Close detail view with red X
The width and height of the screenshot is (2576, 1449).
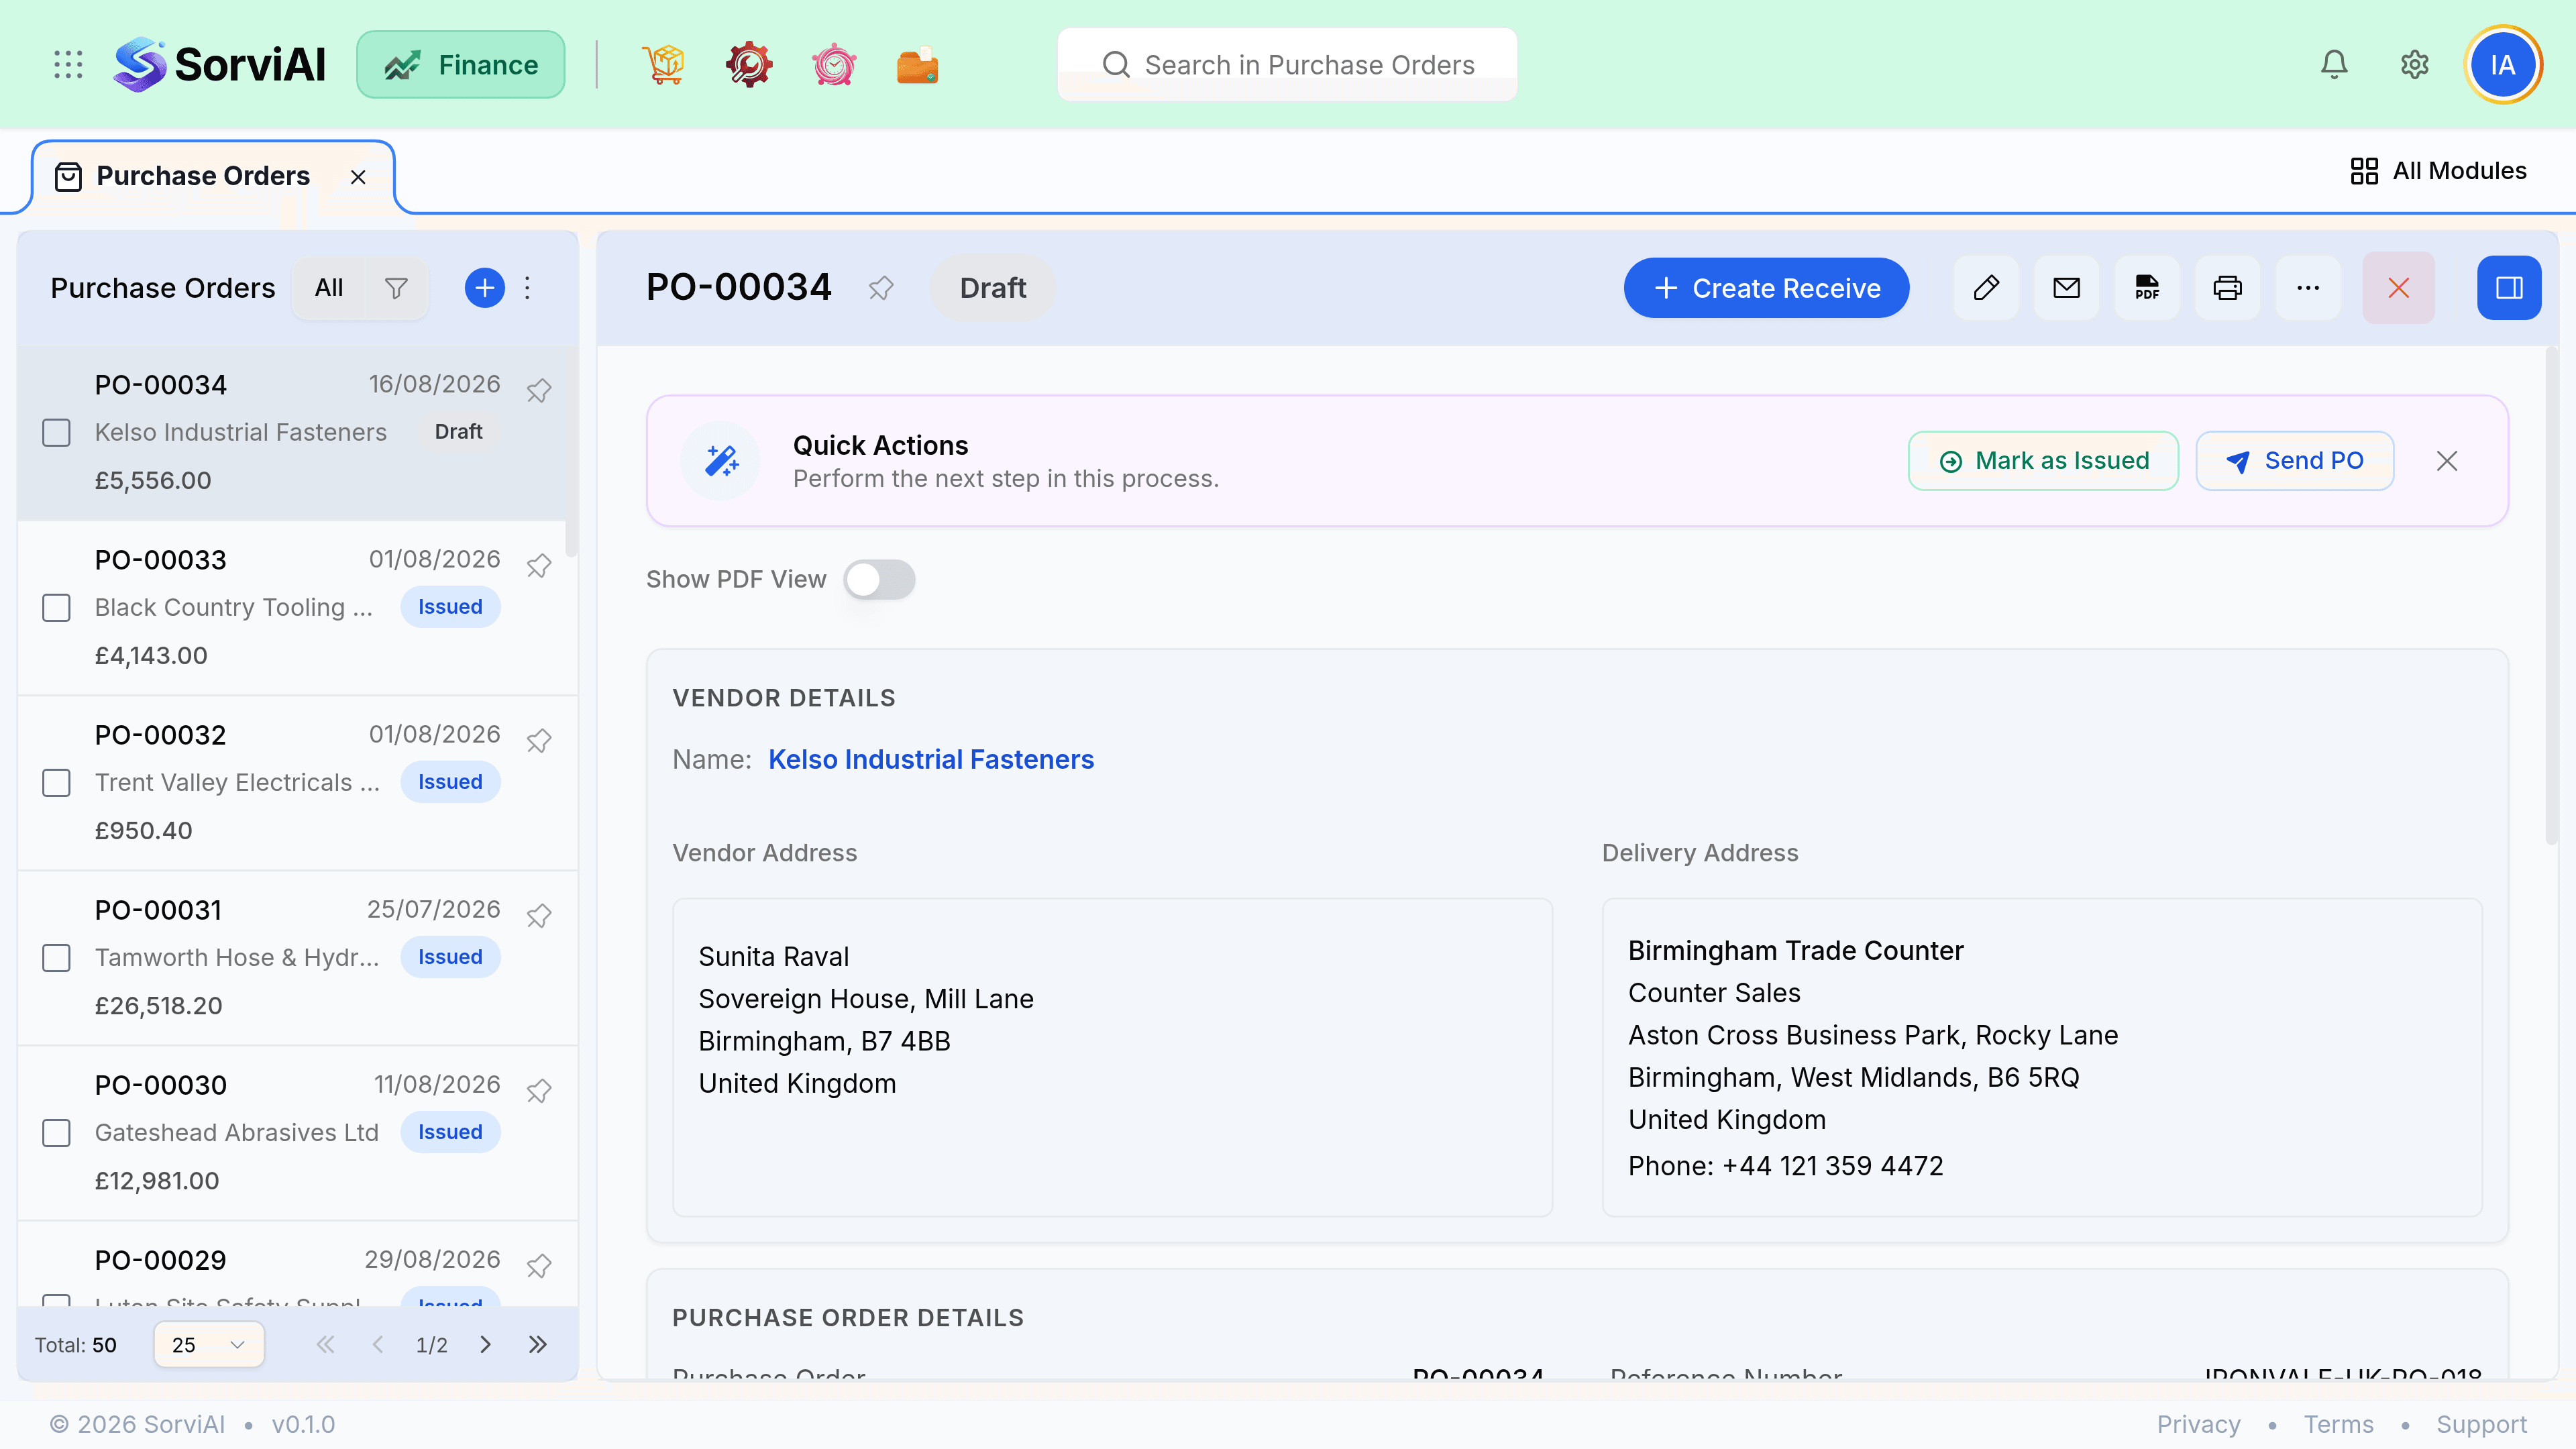click(x=2399, y=288)
